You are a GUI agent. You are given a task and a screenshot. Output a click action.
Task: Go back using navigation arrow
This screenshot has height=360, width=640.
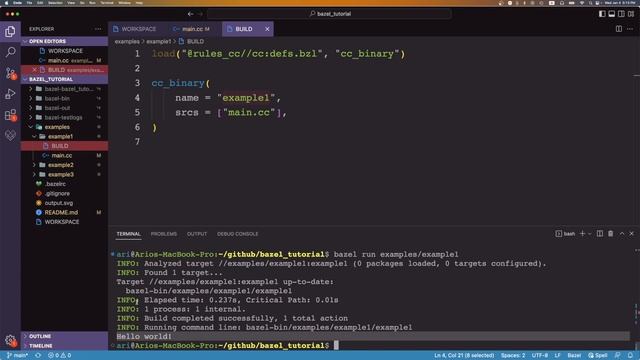[191, 14]
